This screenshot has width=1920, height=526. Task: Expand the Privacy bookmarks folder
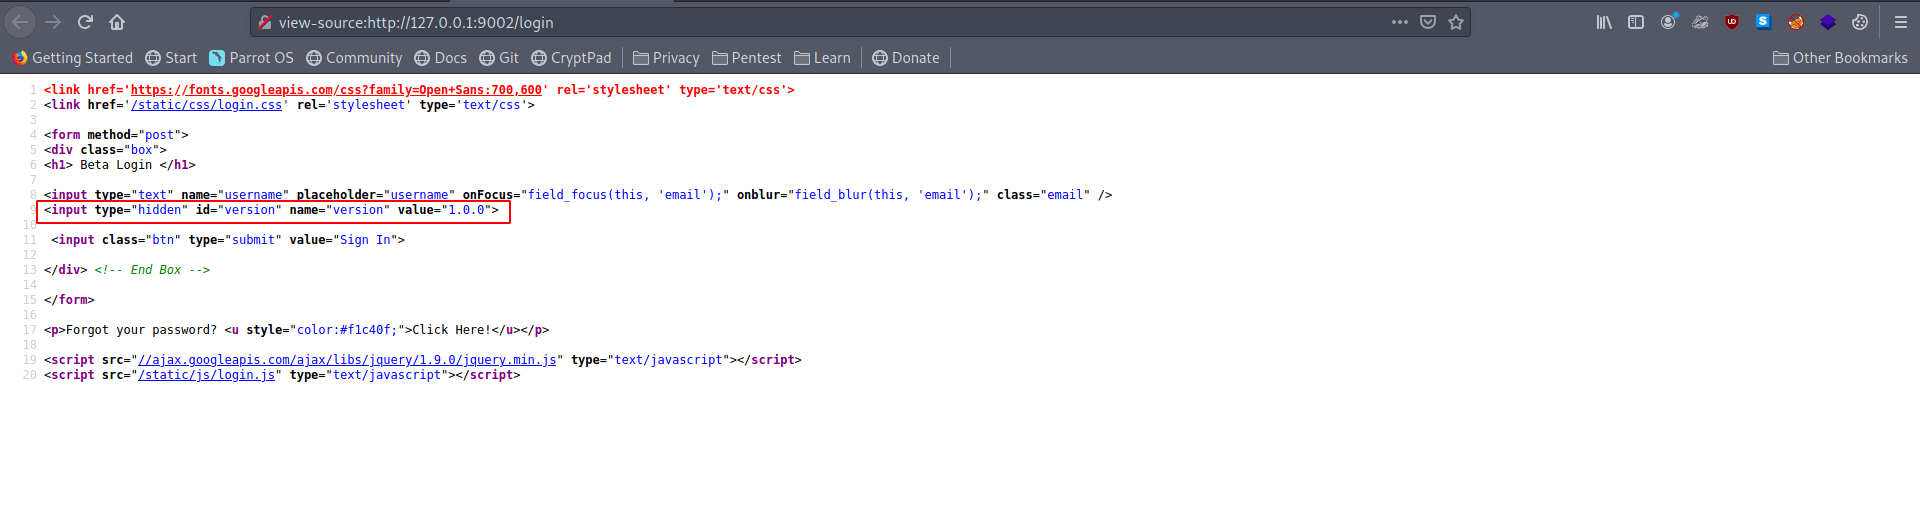click(x=666, y=58)
